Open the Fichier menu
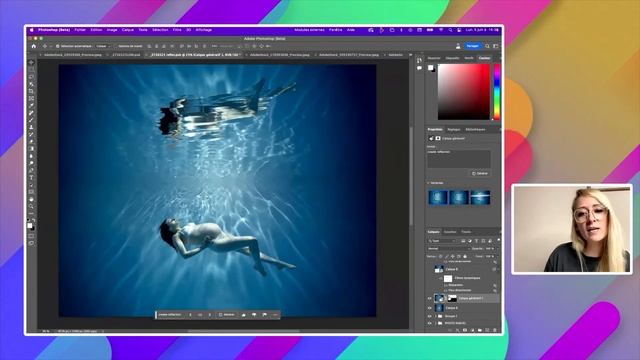640x360 pixels. [x=80, y=30]
